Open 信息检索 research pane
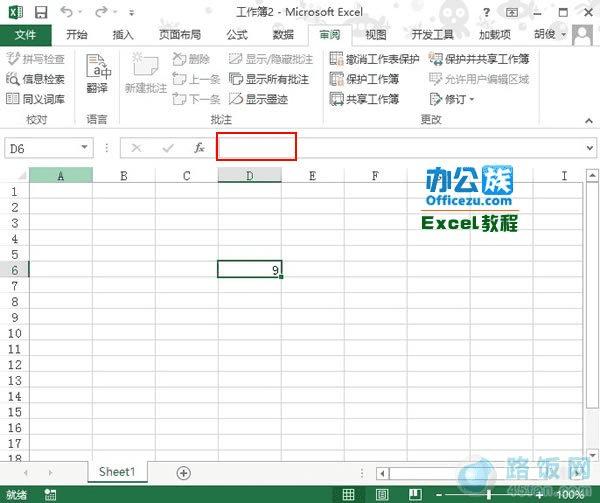 (36, 79)
